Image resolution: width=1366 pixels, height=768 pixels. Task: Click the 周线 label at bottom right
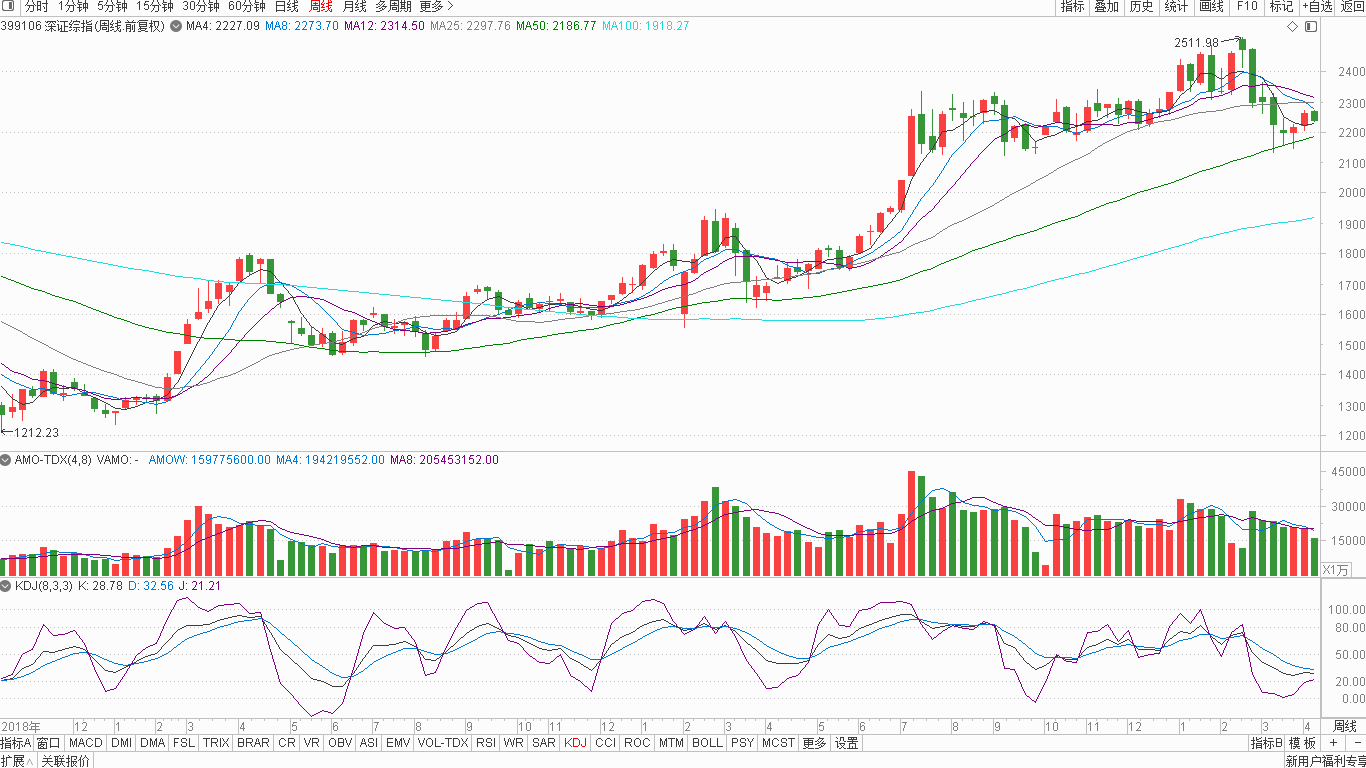[1345, 726]
